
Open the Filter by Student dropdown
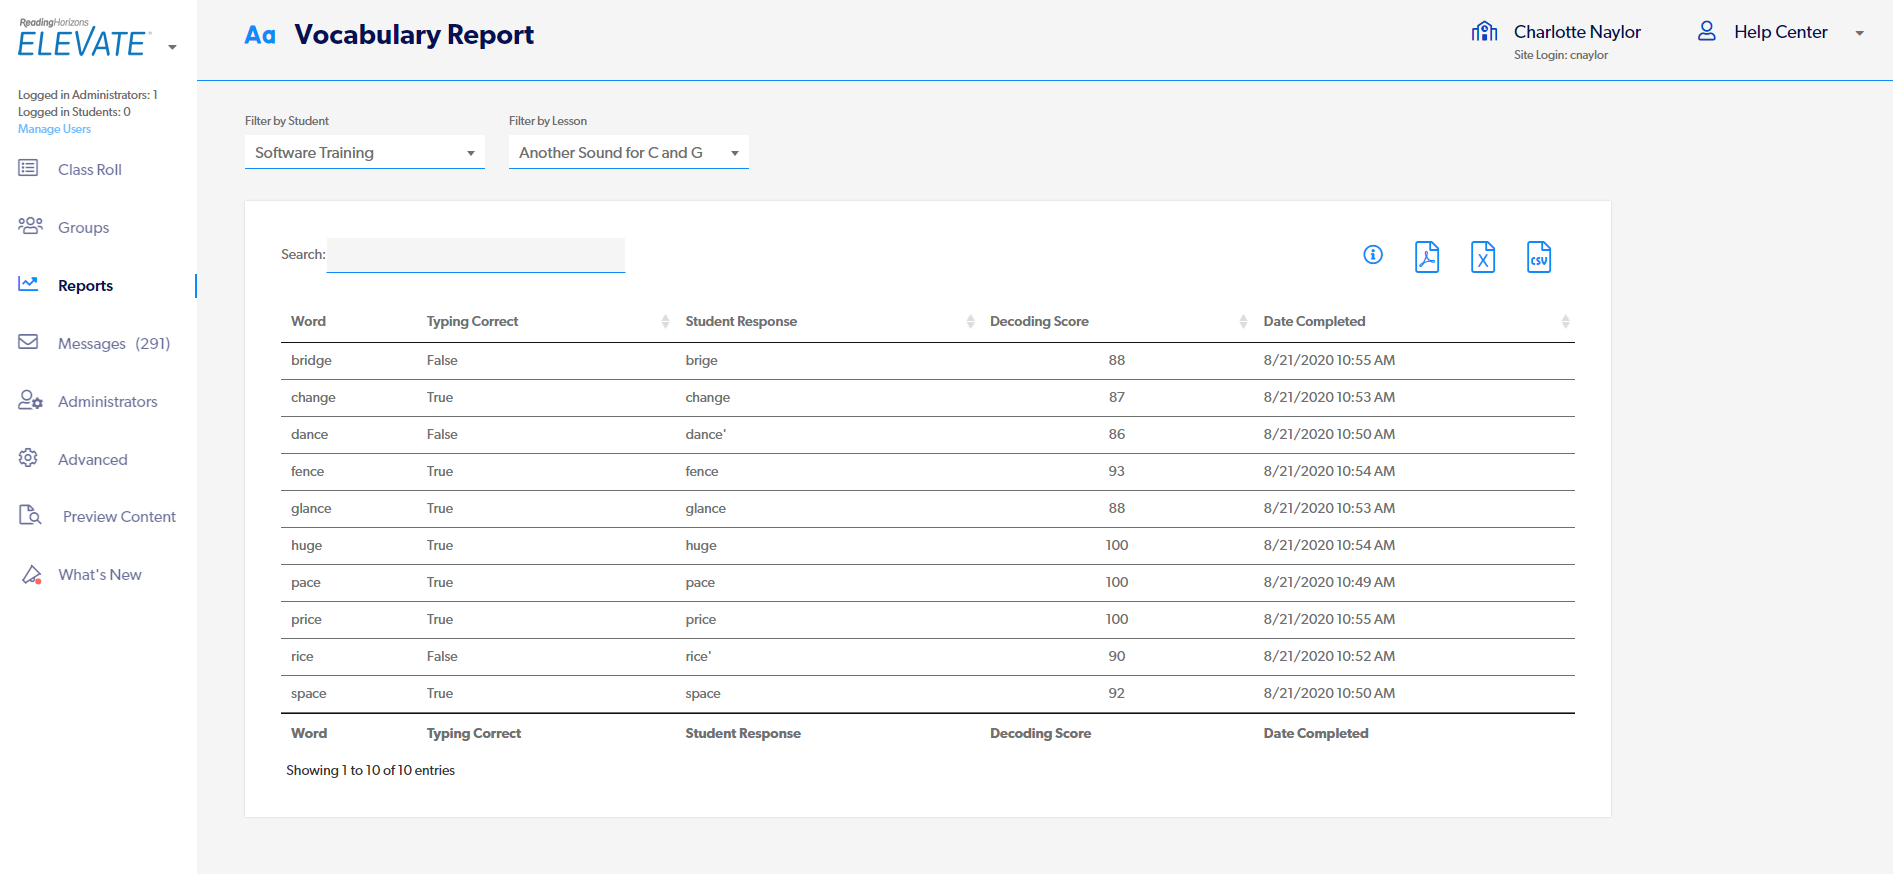[x=364, y=153]
